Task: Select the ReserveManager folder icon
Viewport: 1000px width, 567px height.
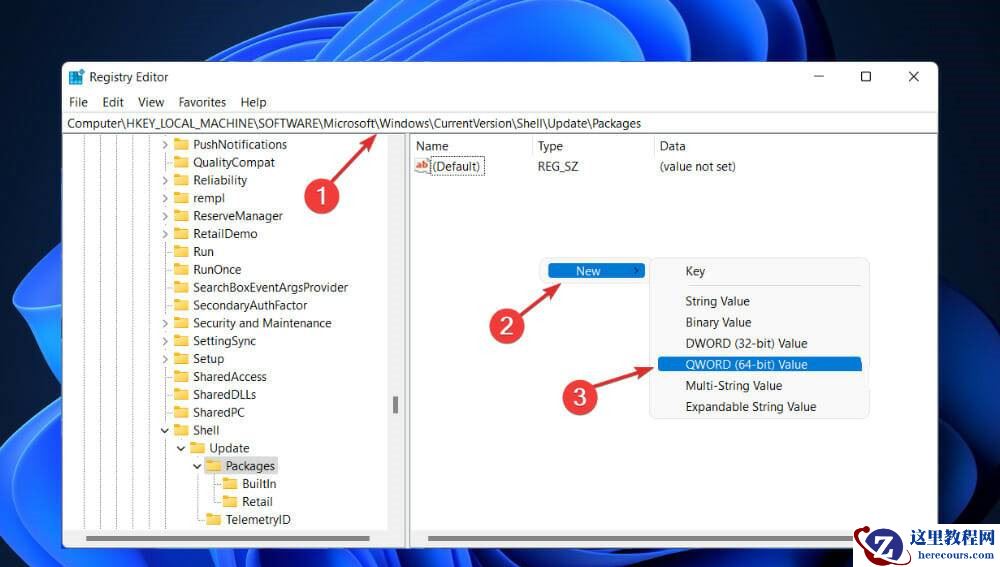Action: tap(182, 216)
